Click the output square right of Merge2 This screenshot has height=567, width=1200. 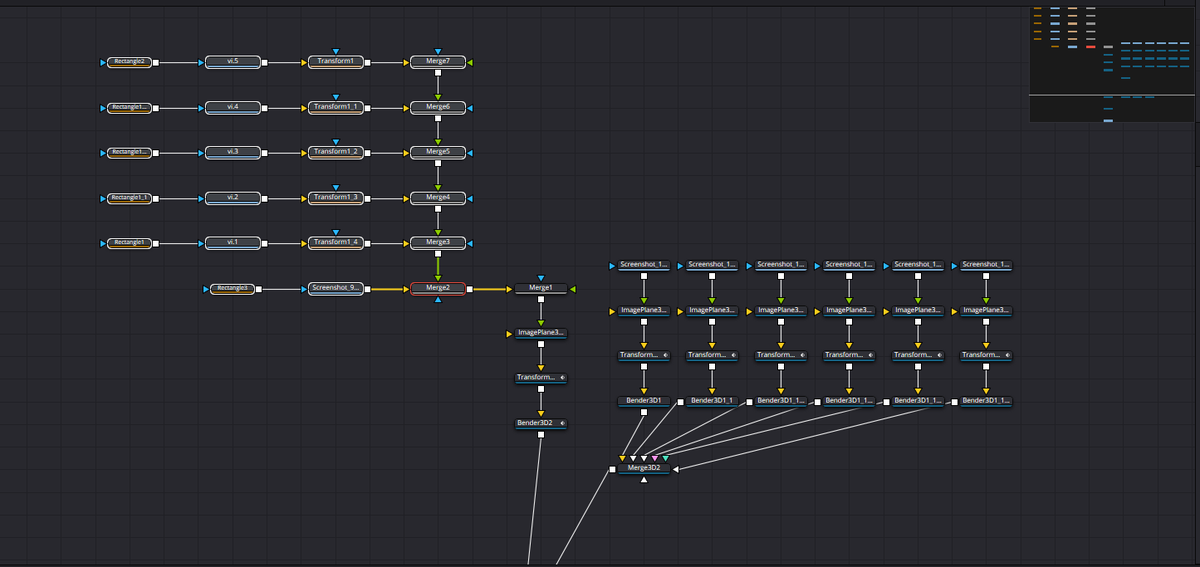coord(470,289)
